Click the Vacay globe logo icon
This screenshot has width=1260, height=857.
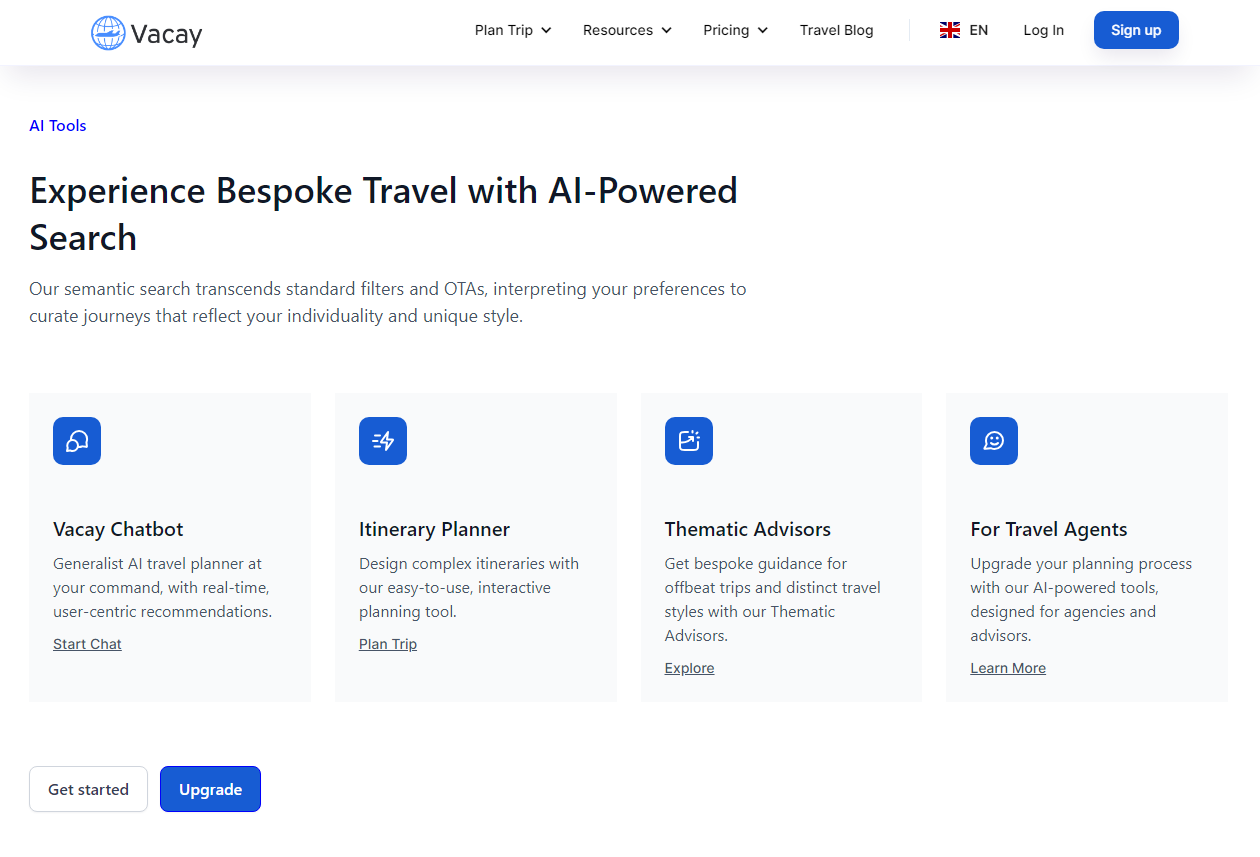[108, 33]
